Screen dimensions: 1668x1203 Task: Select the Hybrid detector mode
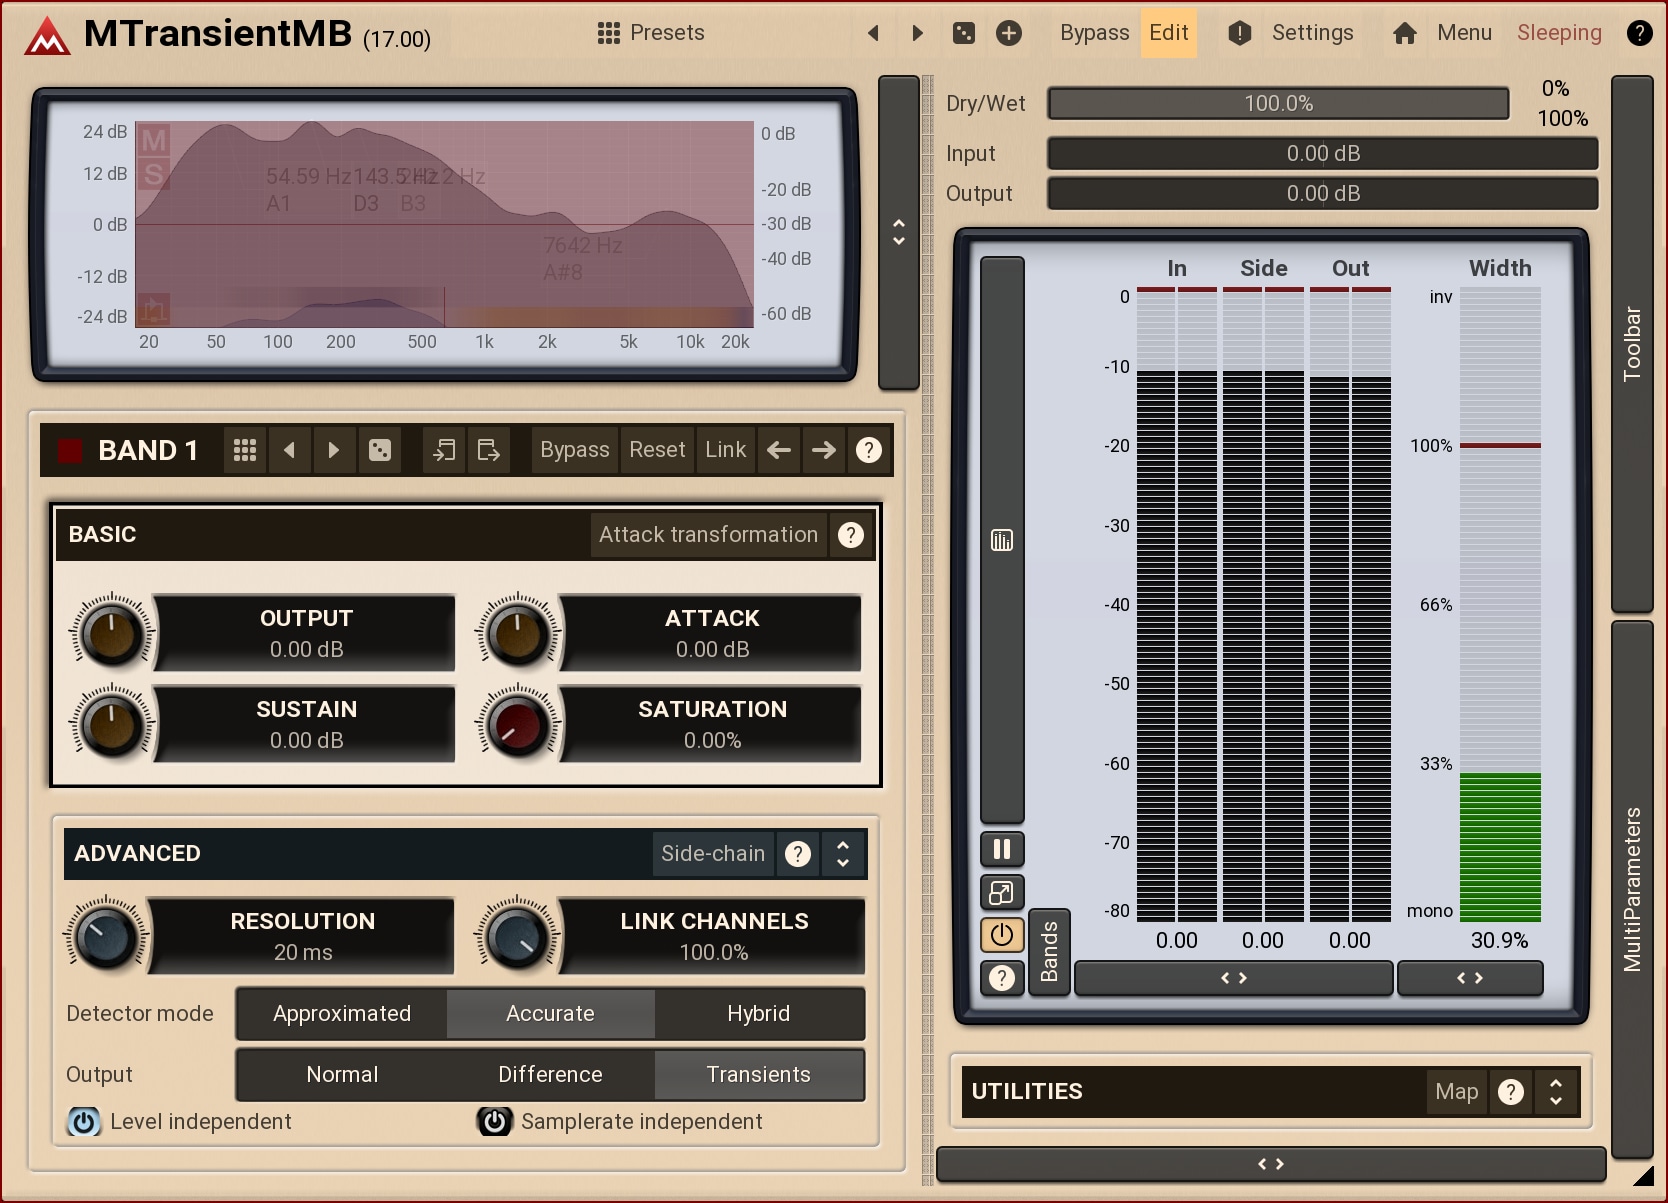pyautogui.click(x=758, y=1014)
